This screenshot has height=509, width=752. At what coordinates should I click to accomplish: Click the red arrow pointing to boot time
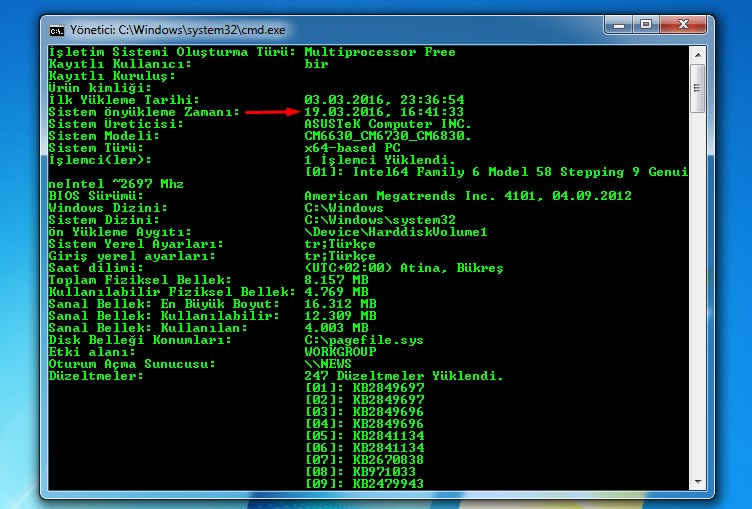(270, 112)
